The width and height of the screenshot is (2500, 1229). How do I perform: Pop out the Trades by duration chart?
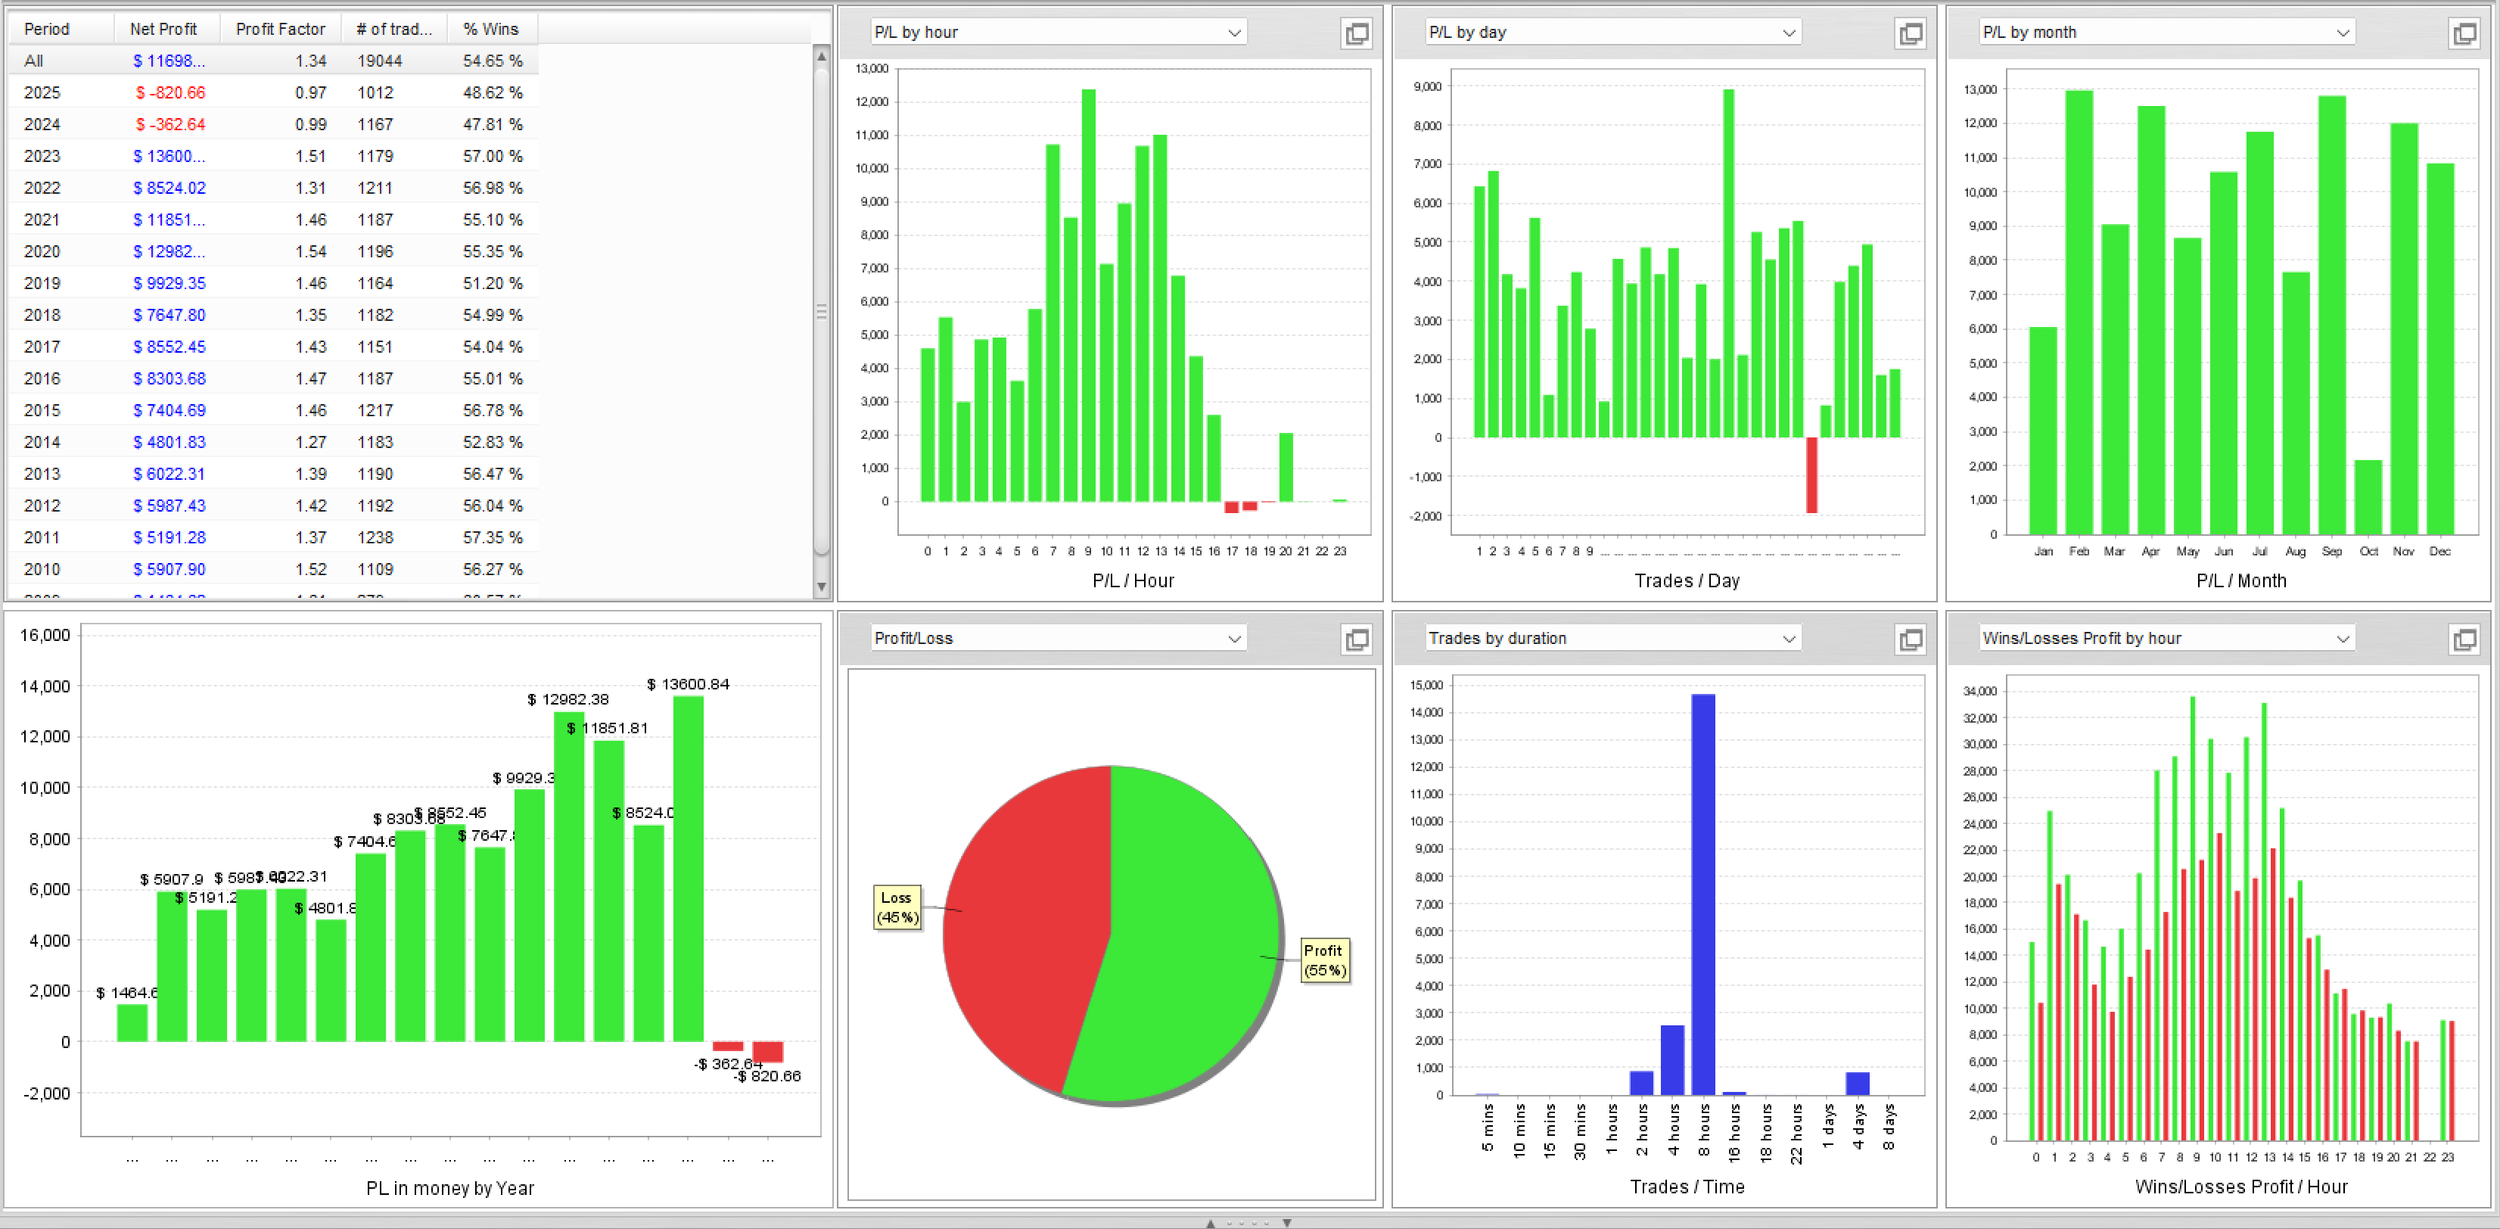pos(1910,640)
